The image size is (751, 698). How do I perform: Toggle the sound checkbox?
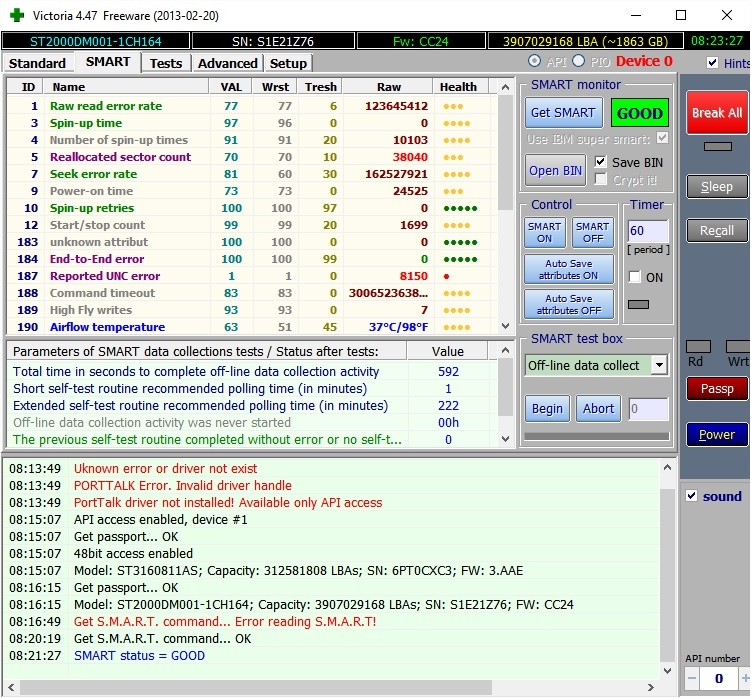coord(691,496)
